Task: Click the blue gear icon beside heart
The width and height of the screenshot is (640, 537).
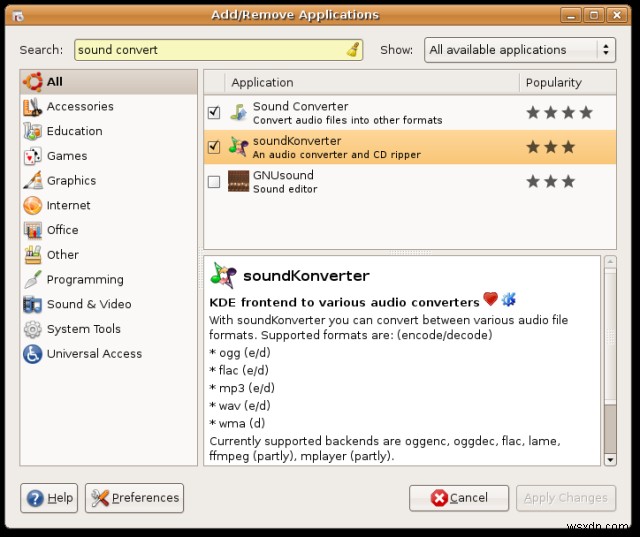Action: [x=509, y=300]
